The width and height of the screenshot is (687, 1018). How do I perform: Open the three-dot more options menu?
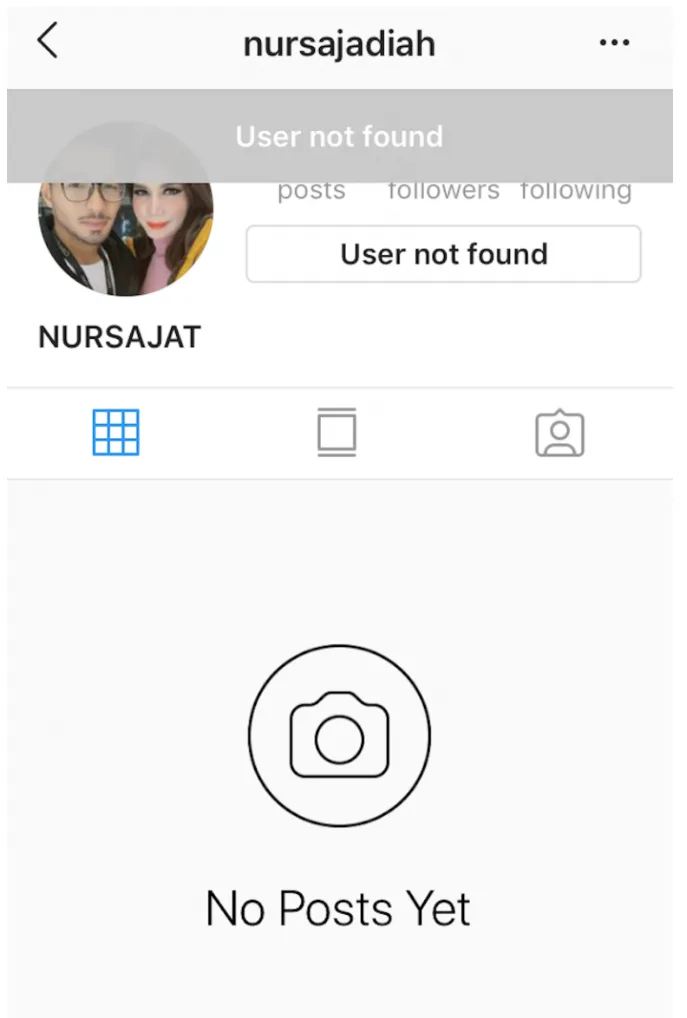click(x=614, y=43)
